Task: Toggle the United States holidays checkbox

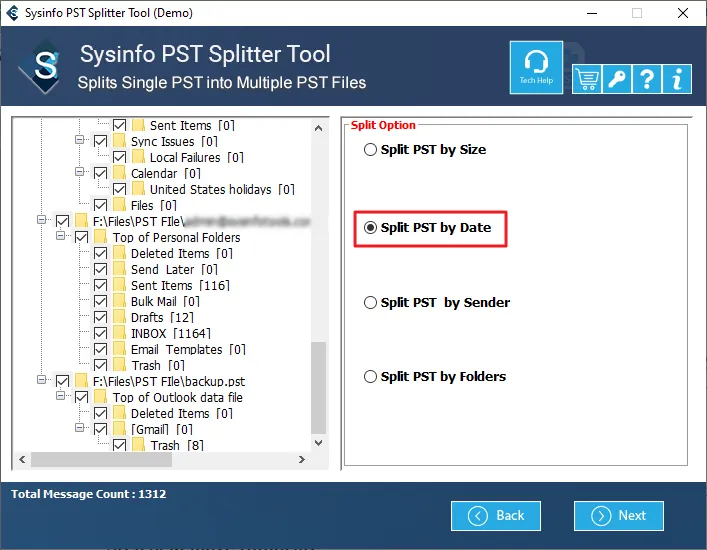Action: click(119, 189)
